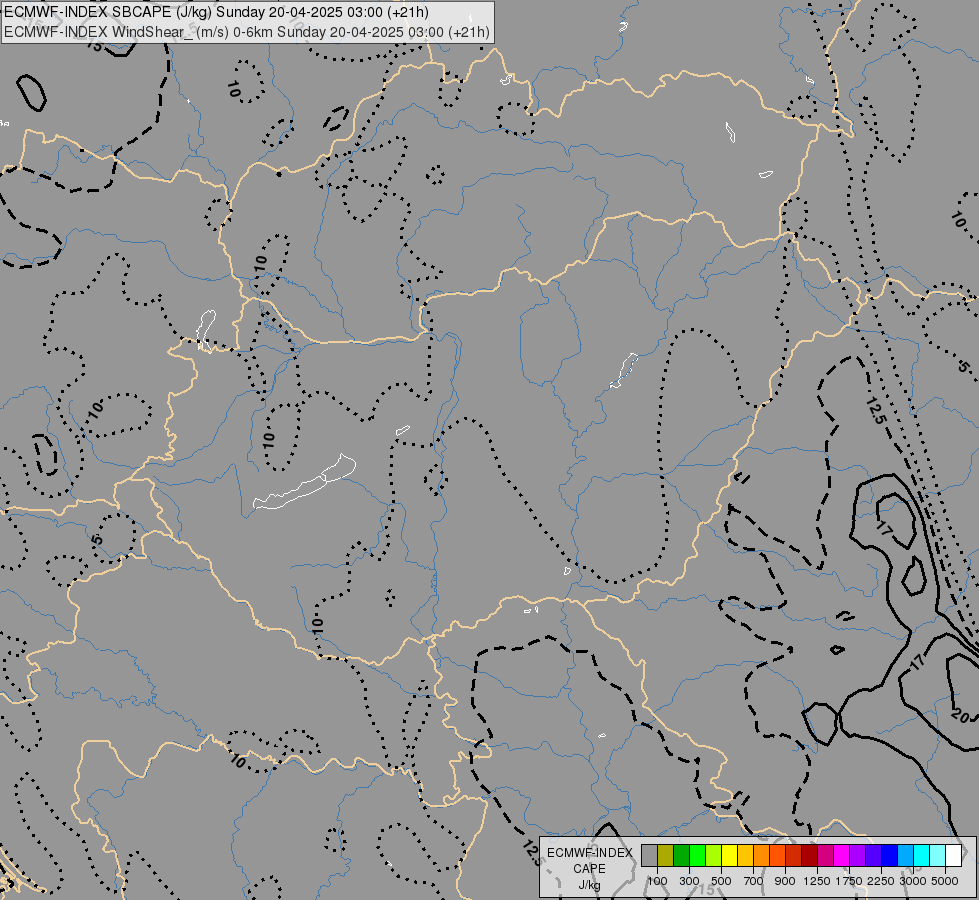Screen dimensions: 979x900
Task: Click the legend value label "900"
Action: click(x=785, y=881)
